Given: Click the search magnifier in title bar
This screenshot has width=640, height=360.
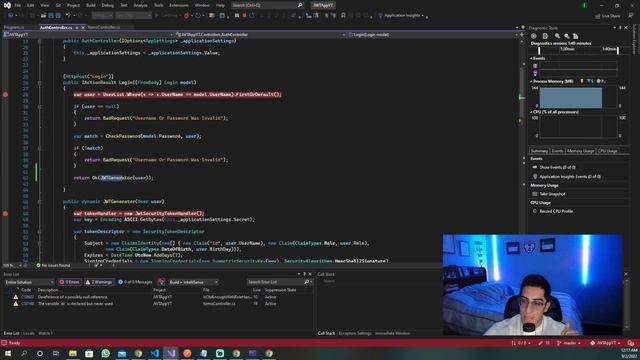Looking at the screenshot, I should (300, 5).
